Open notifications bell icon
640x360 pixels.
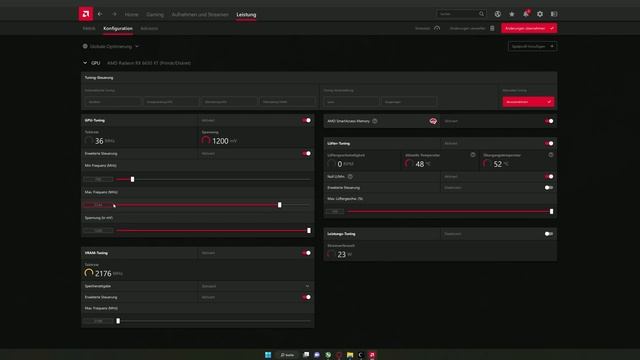pyautogui.click(x=526, y=14)
